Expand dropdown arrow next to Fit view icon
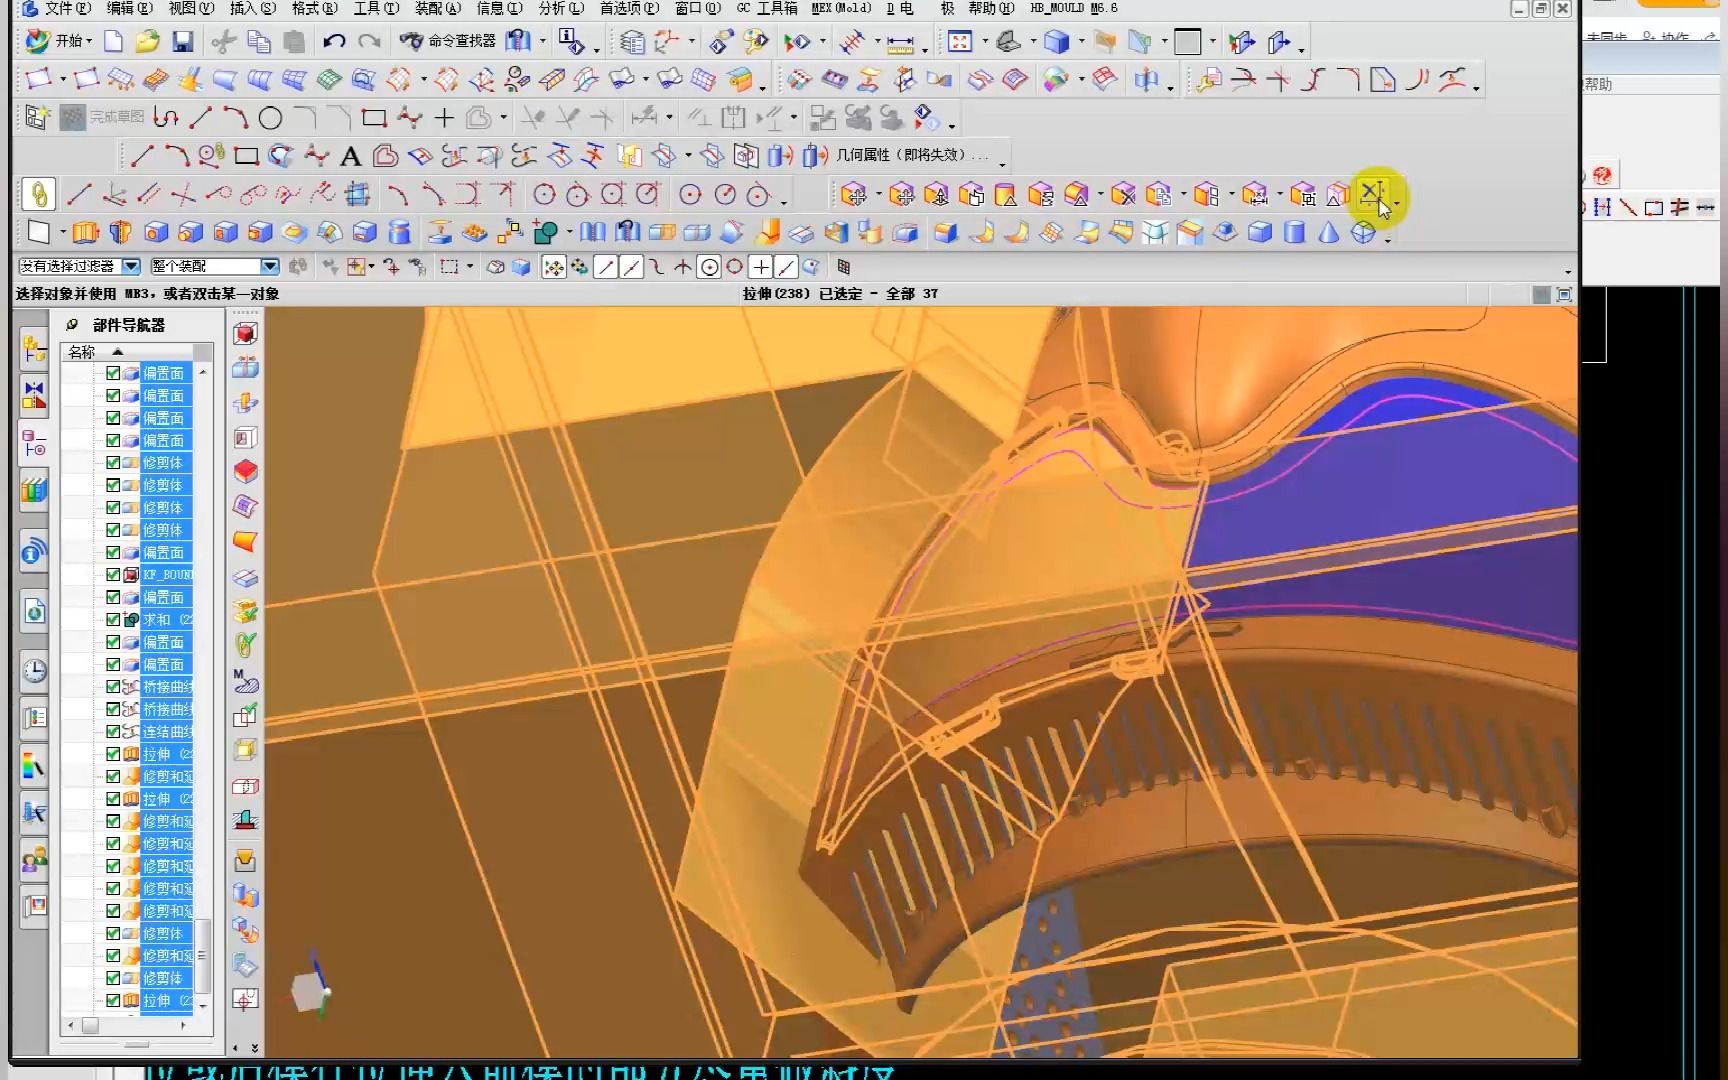1728x1080 pixels. [x=984, y=42]
